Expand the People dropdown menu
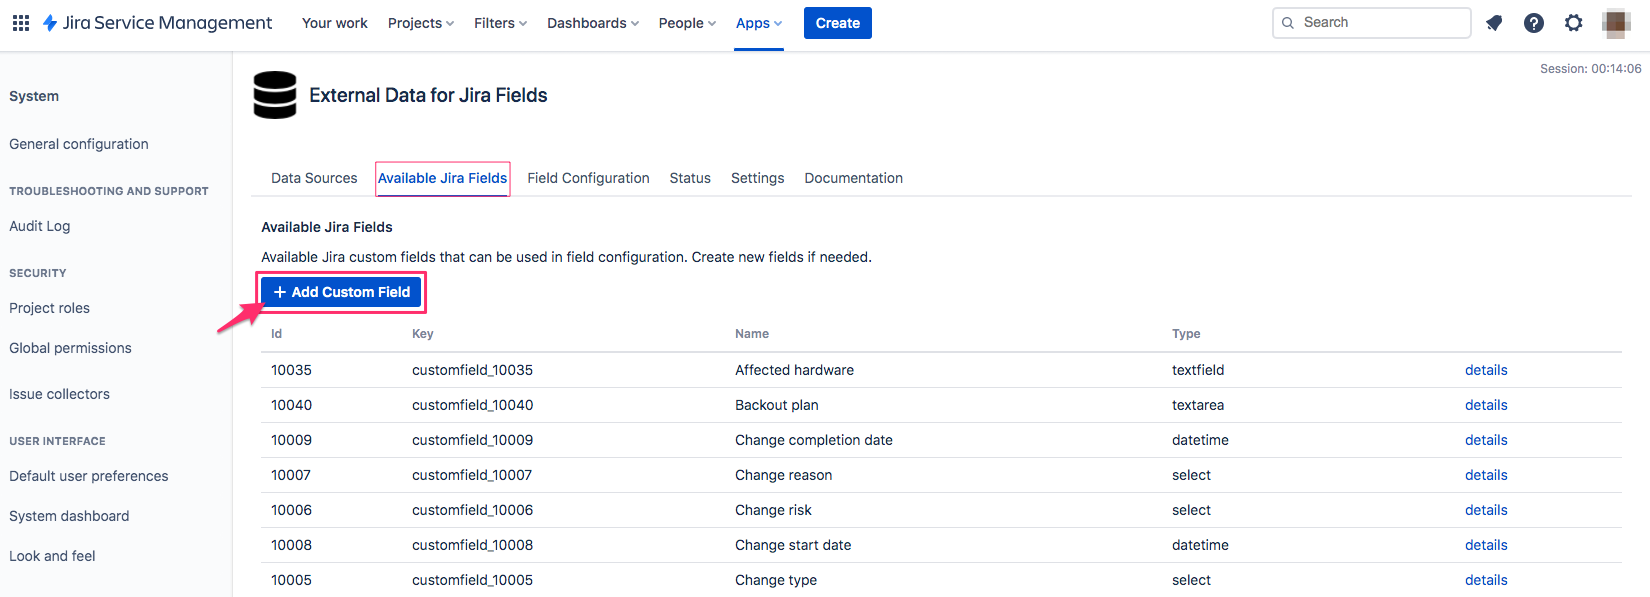The image size is (1650, 597). pos(687,23)
